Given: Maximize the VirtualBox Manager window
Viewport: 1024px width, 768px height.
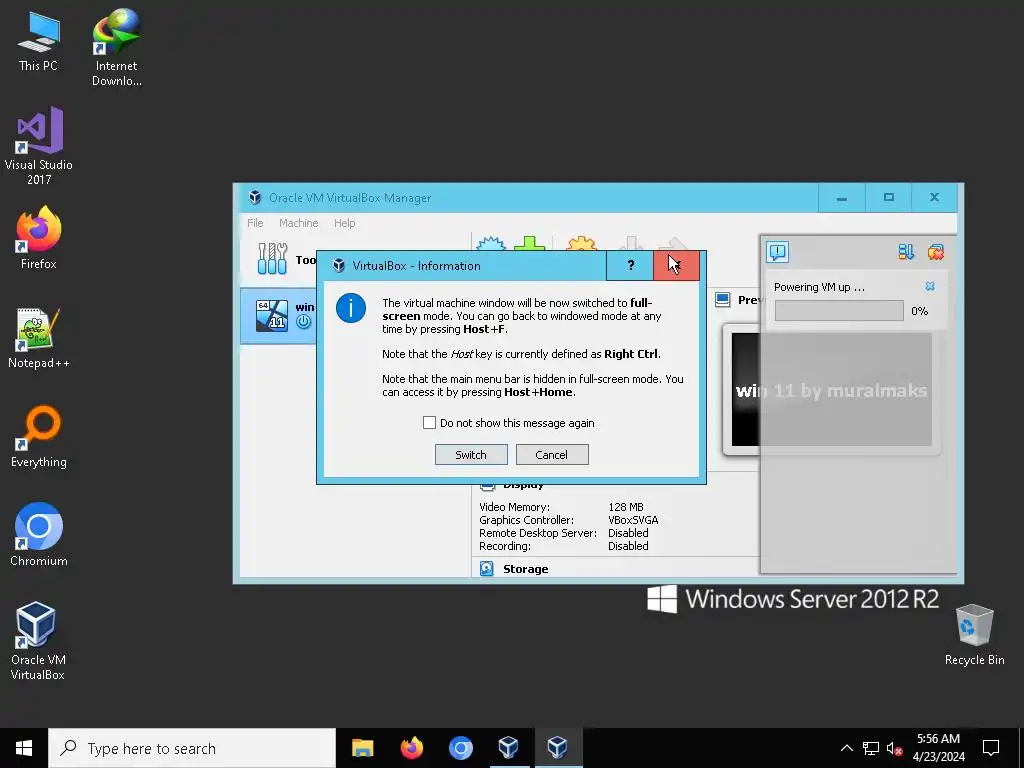Looking at the screenshot, I should 888,197.
